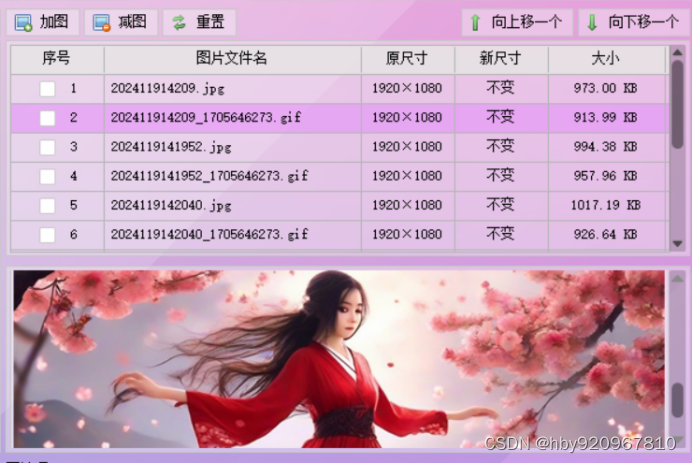This screenshot has width=692, height=463.
Task: Click the 994.38 KB size cell
Action: coord(606,147)
